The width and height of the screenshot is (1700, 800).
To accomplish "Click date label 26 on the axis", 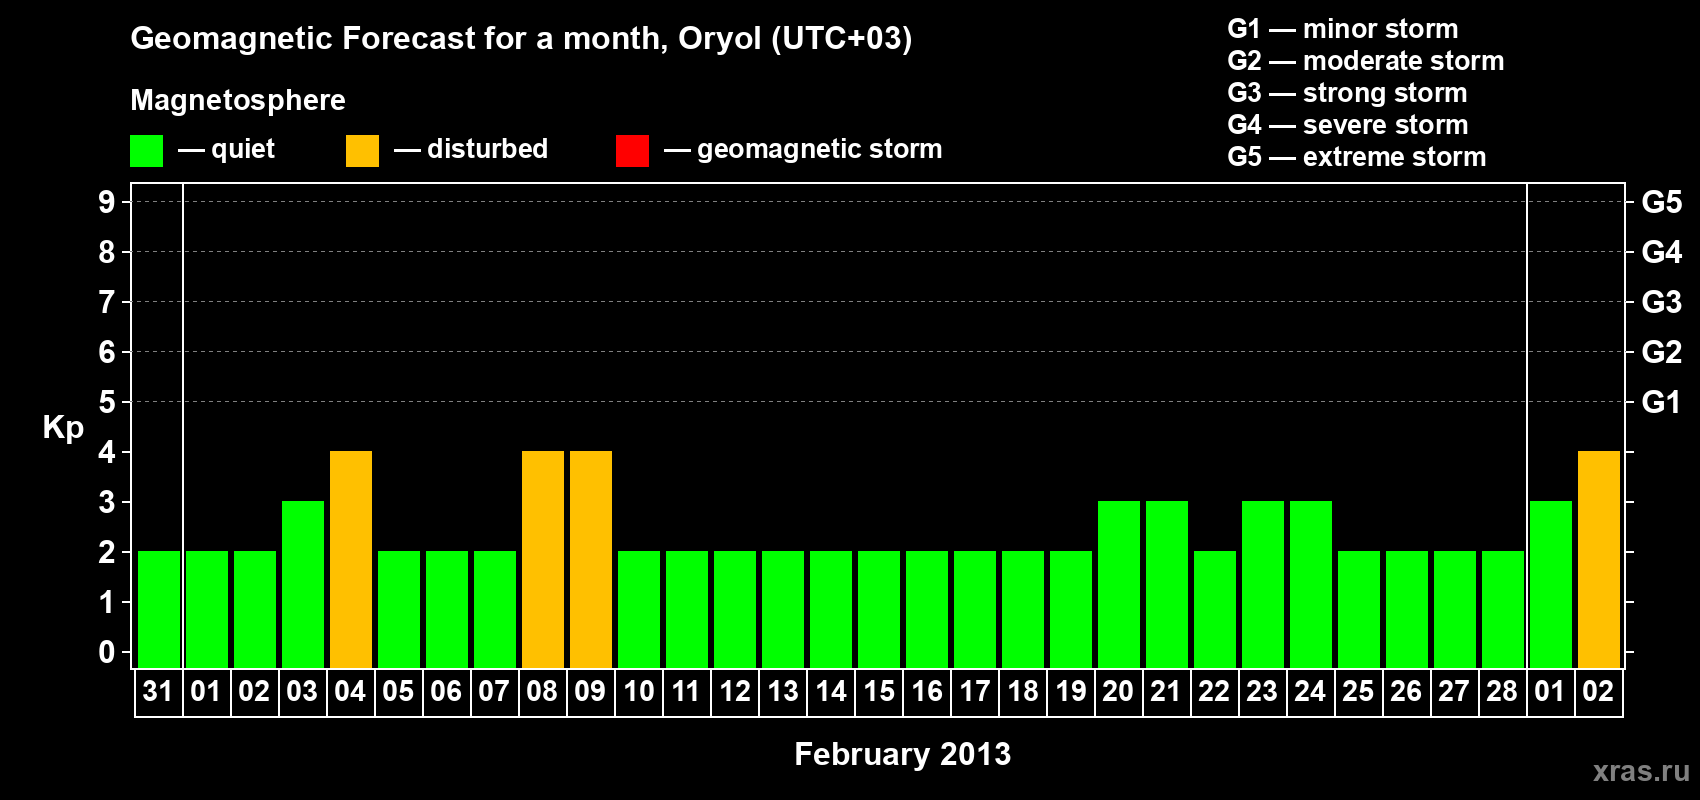I will tap(1406, 691).
